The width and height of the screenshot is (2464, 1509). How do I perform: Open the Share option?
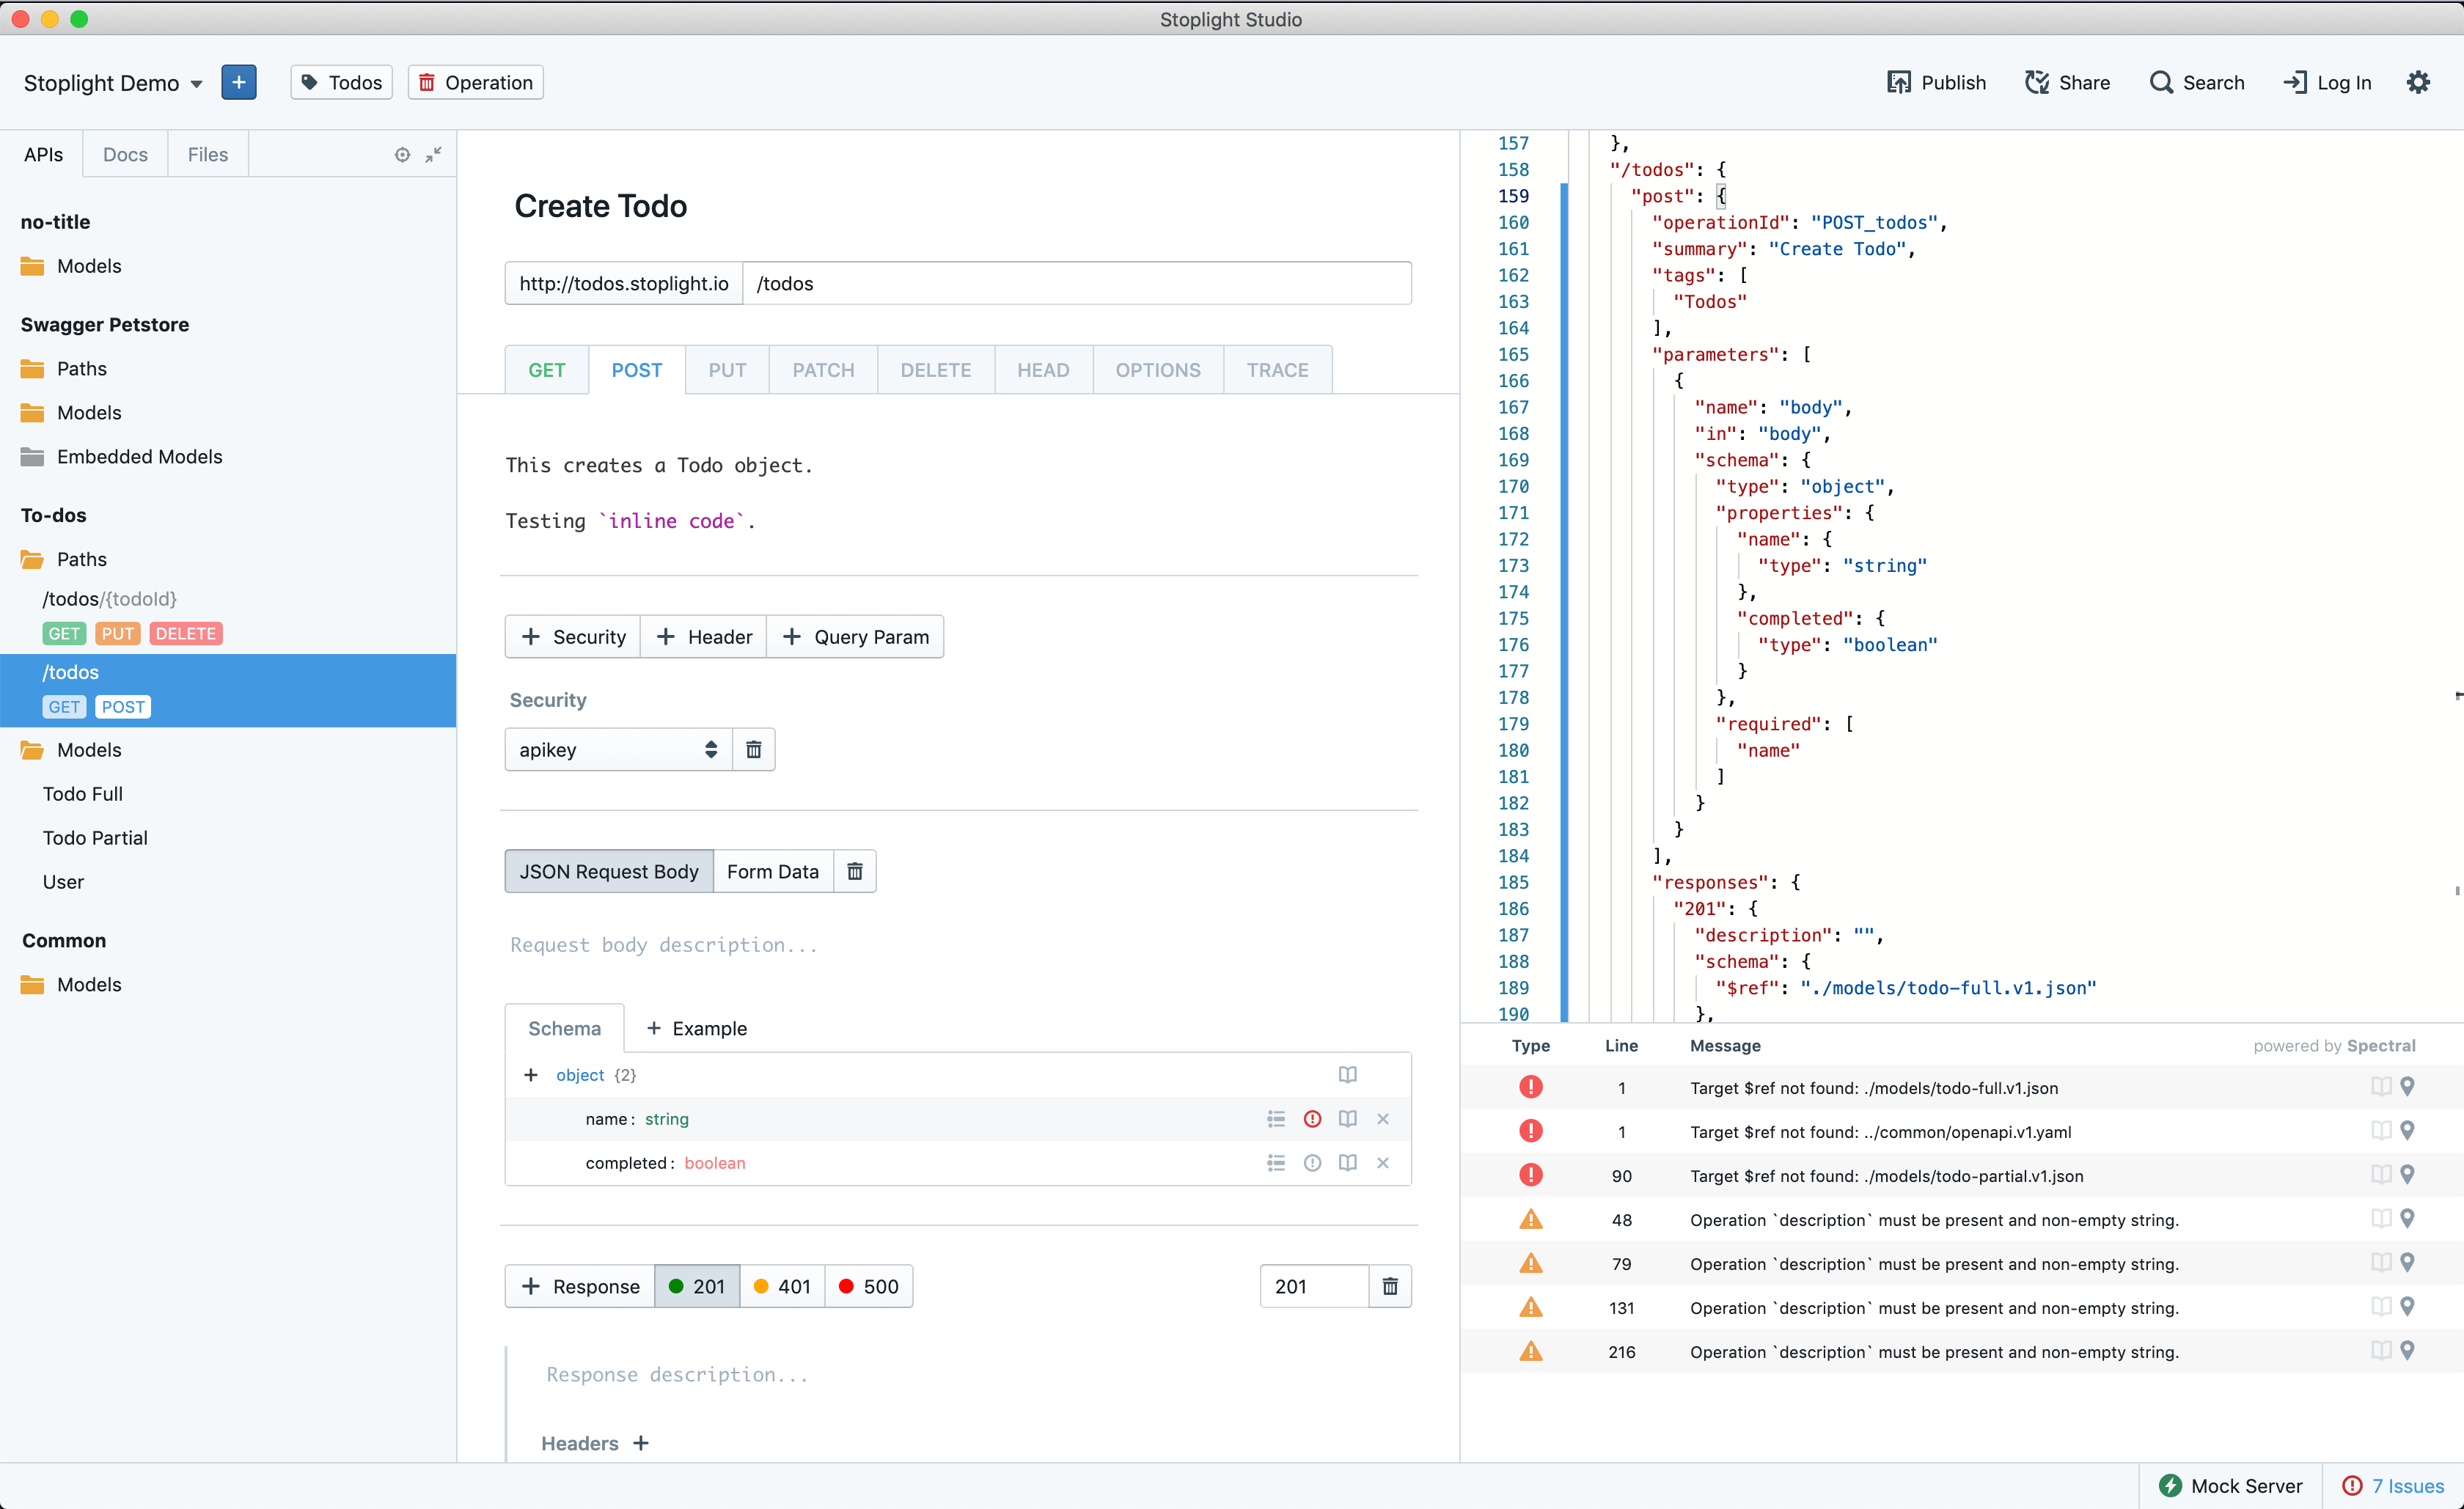(2067, 82)
